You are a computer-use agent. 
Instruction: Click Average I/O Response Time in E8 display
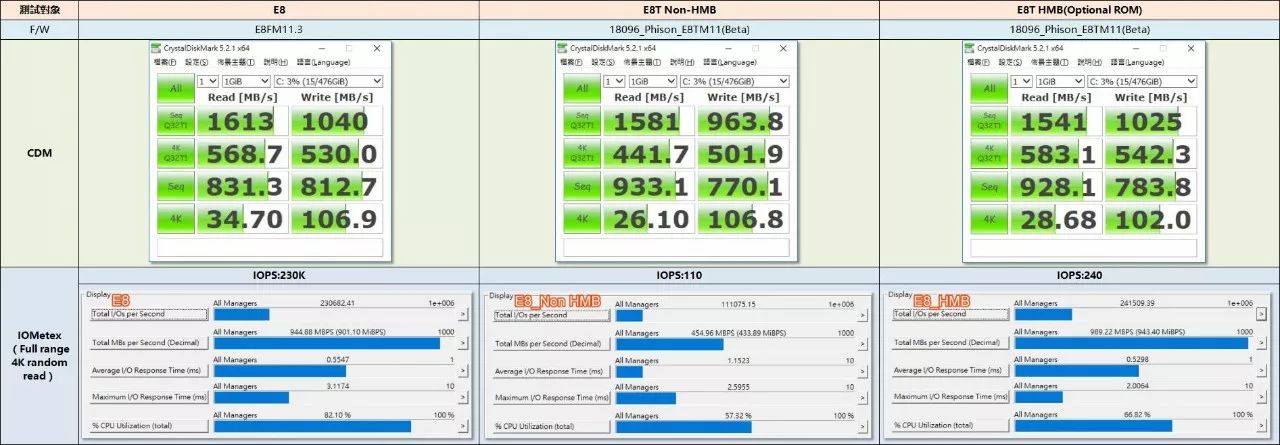(148, 371)
